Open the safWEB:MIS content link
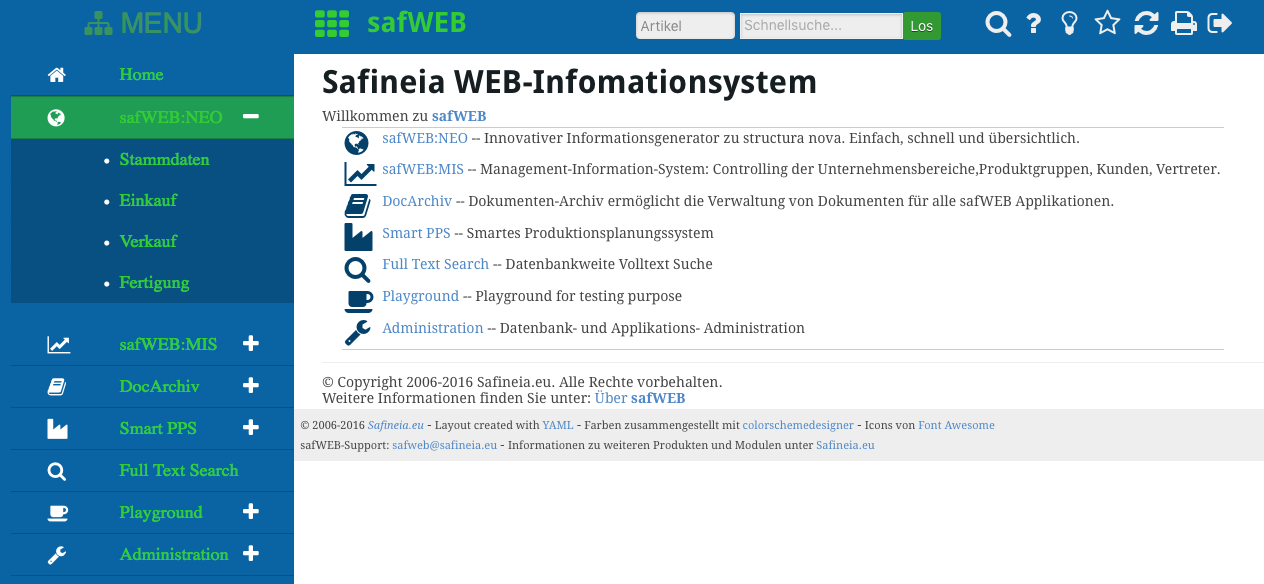1264x584 pixels. (423, 169)
